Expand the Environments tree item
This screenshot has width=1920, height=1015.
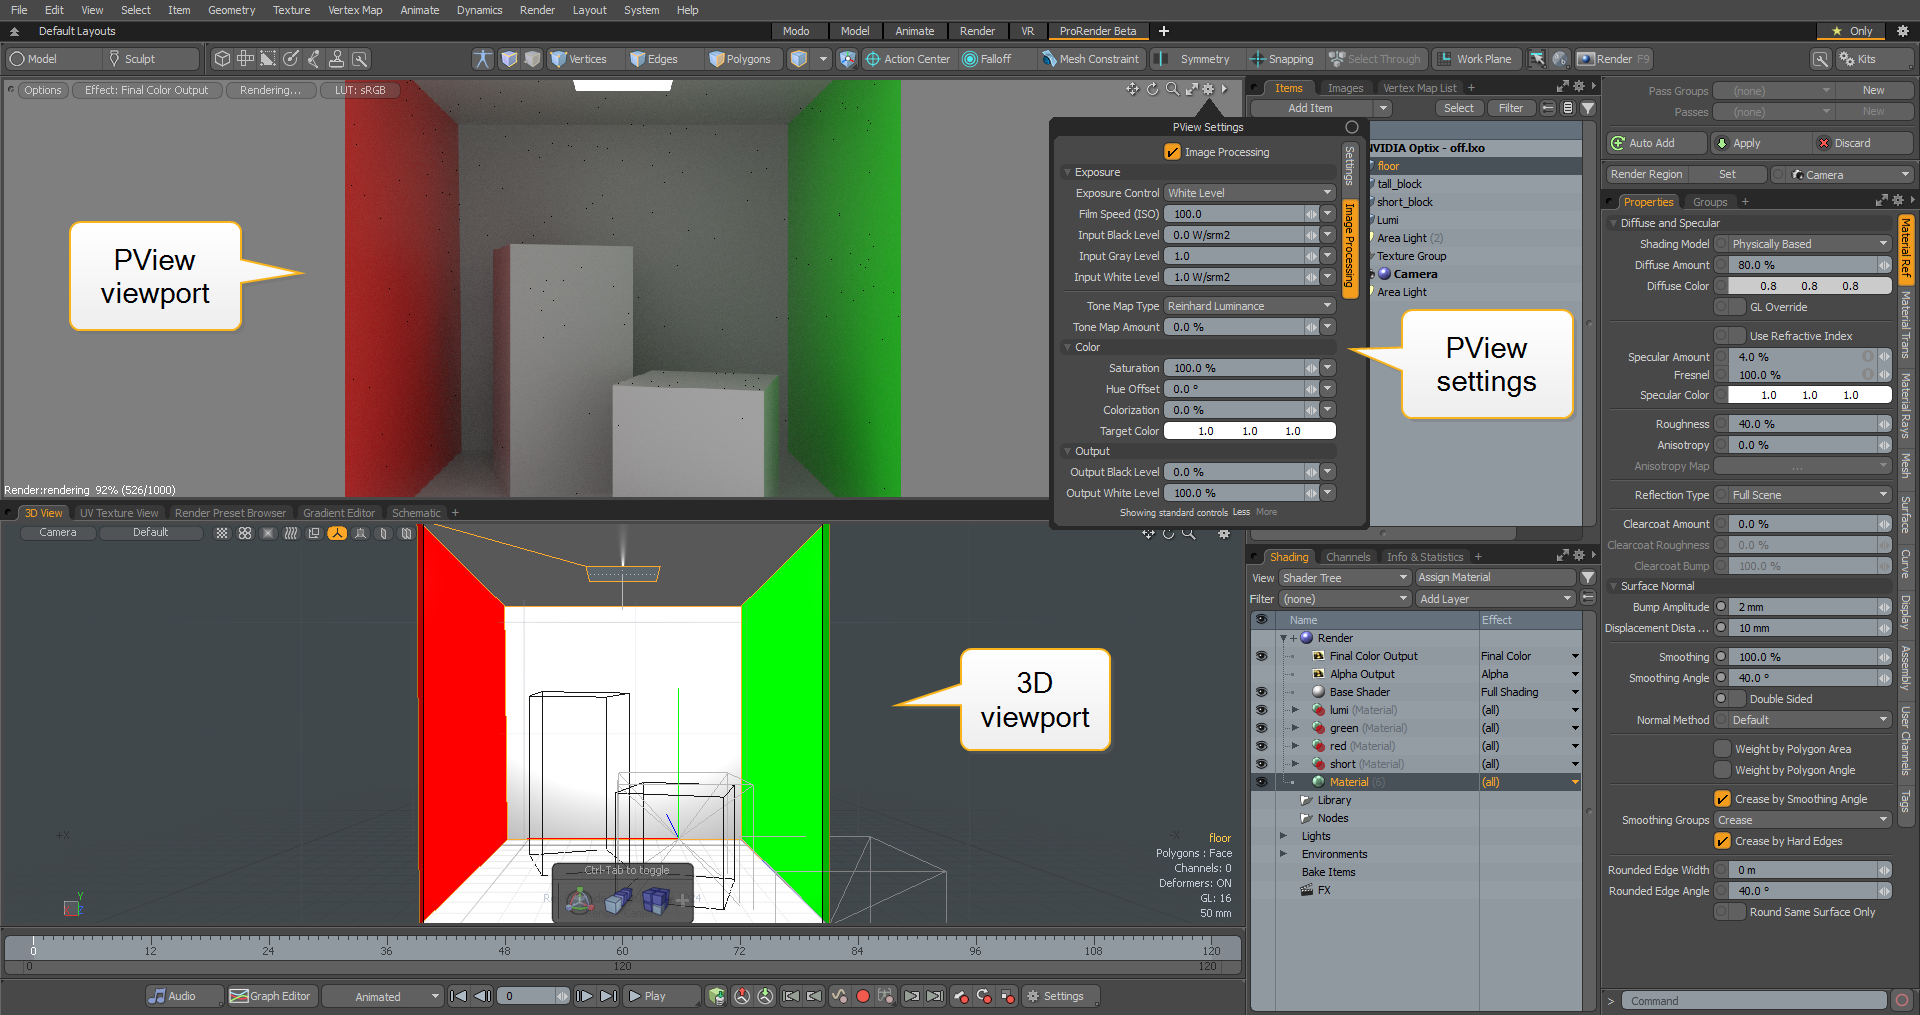[1284, 854]
